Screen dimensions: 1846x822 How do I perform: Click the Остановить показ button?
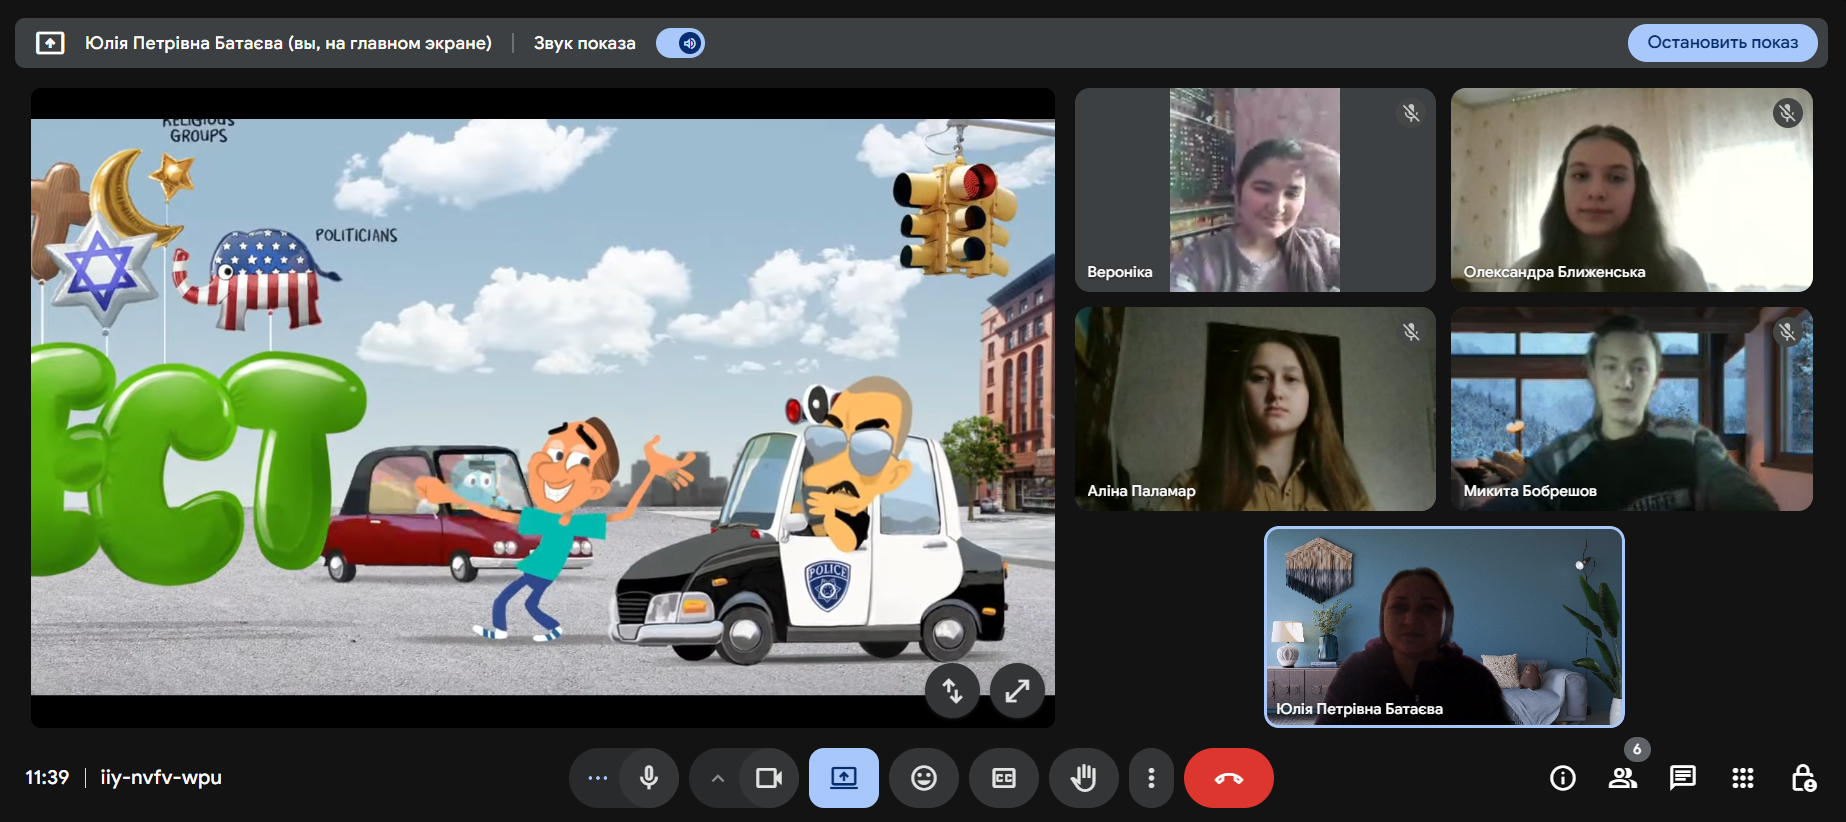click(x=1722, y=43)
